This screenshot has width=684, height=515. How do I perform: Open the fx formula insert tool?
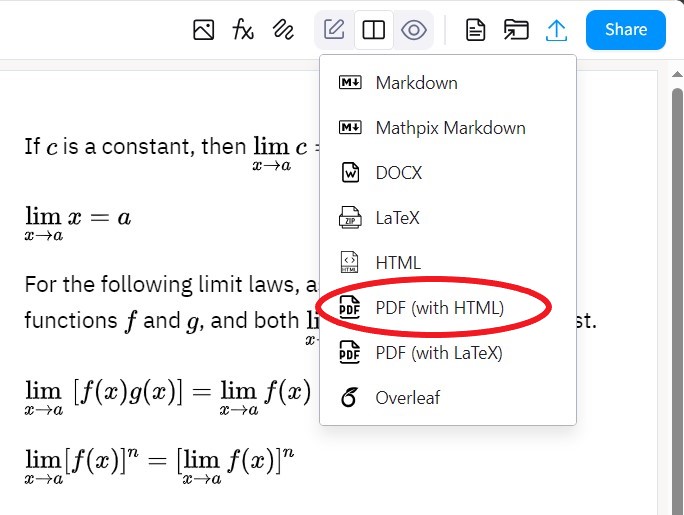[x=243, y=30]
